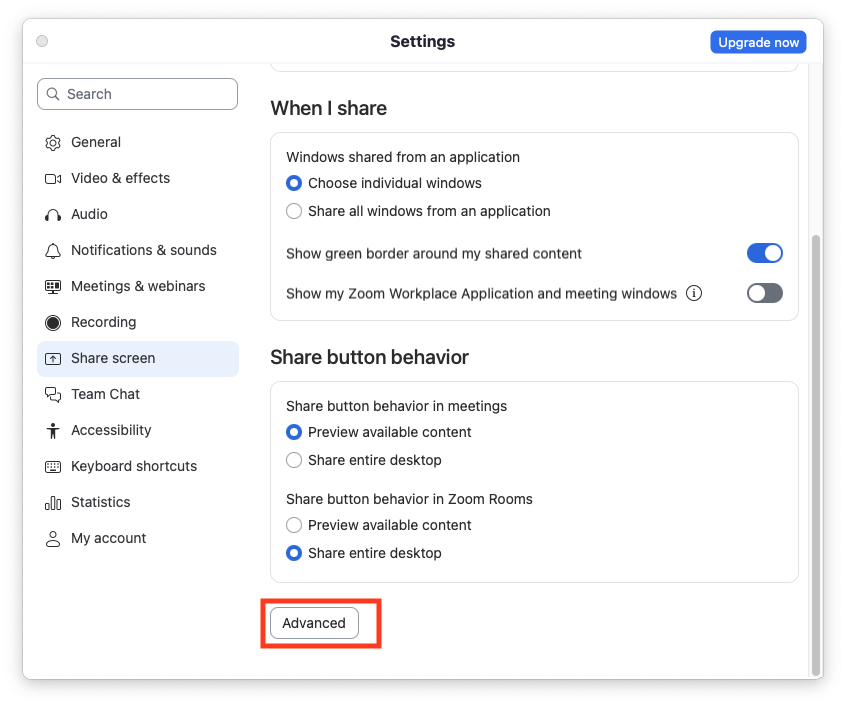846x706 pixels.
Task: Select Share all windows from an application
Action: 294,211
